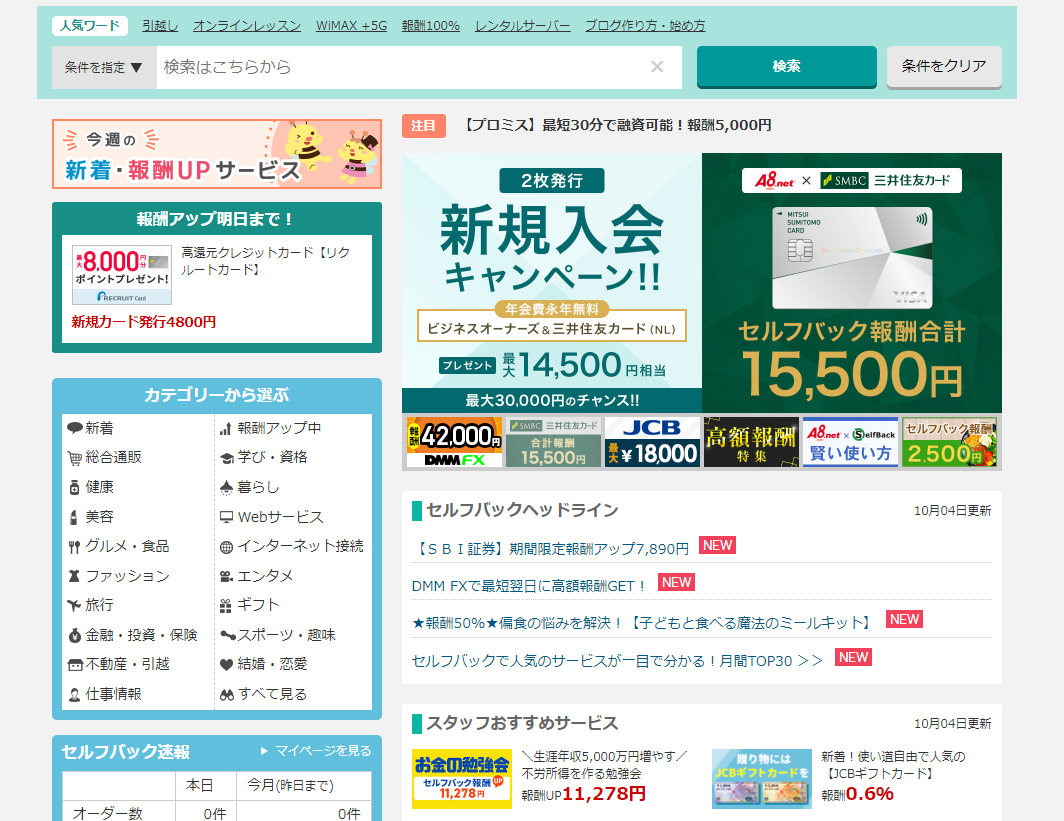Image resolution: width=1064 pixels, height=821 pixels.
Task: Select the 高額報酬特集 banner thumbnail
Action: tap(751, 442)
